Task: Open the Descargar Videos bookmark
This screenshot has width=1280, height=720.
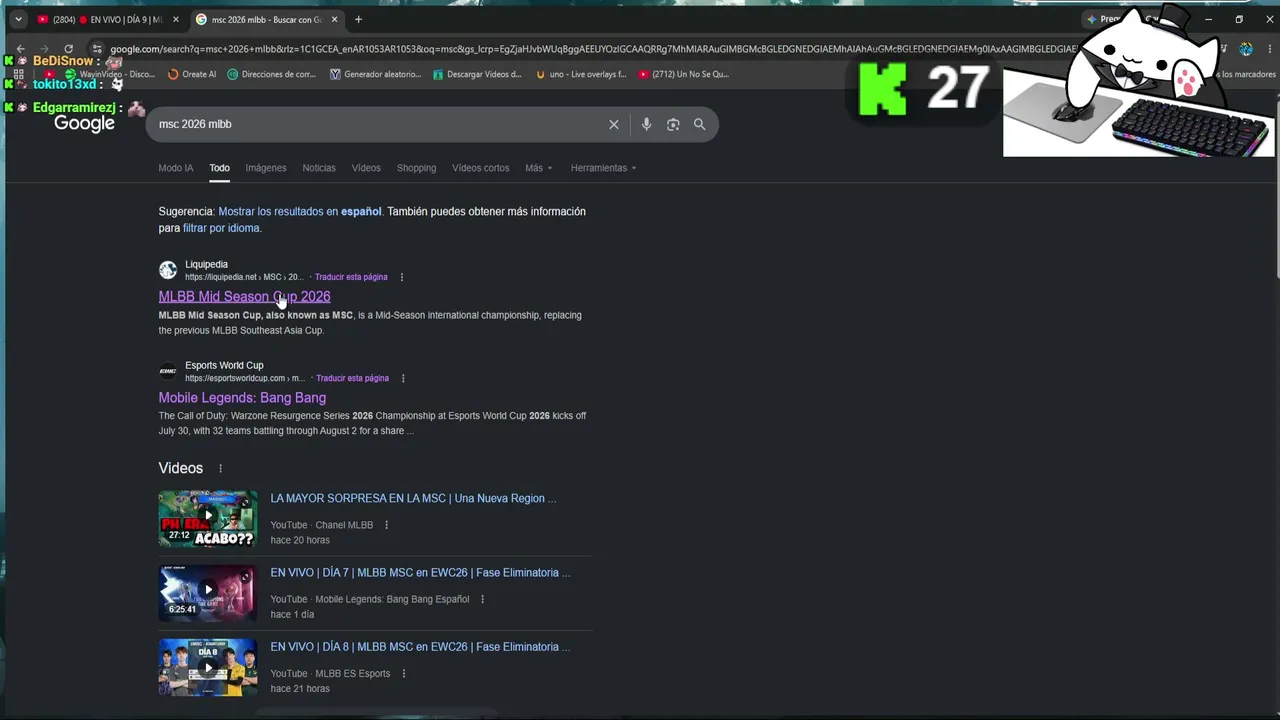Action: point(477,74)
